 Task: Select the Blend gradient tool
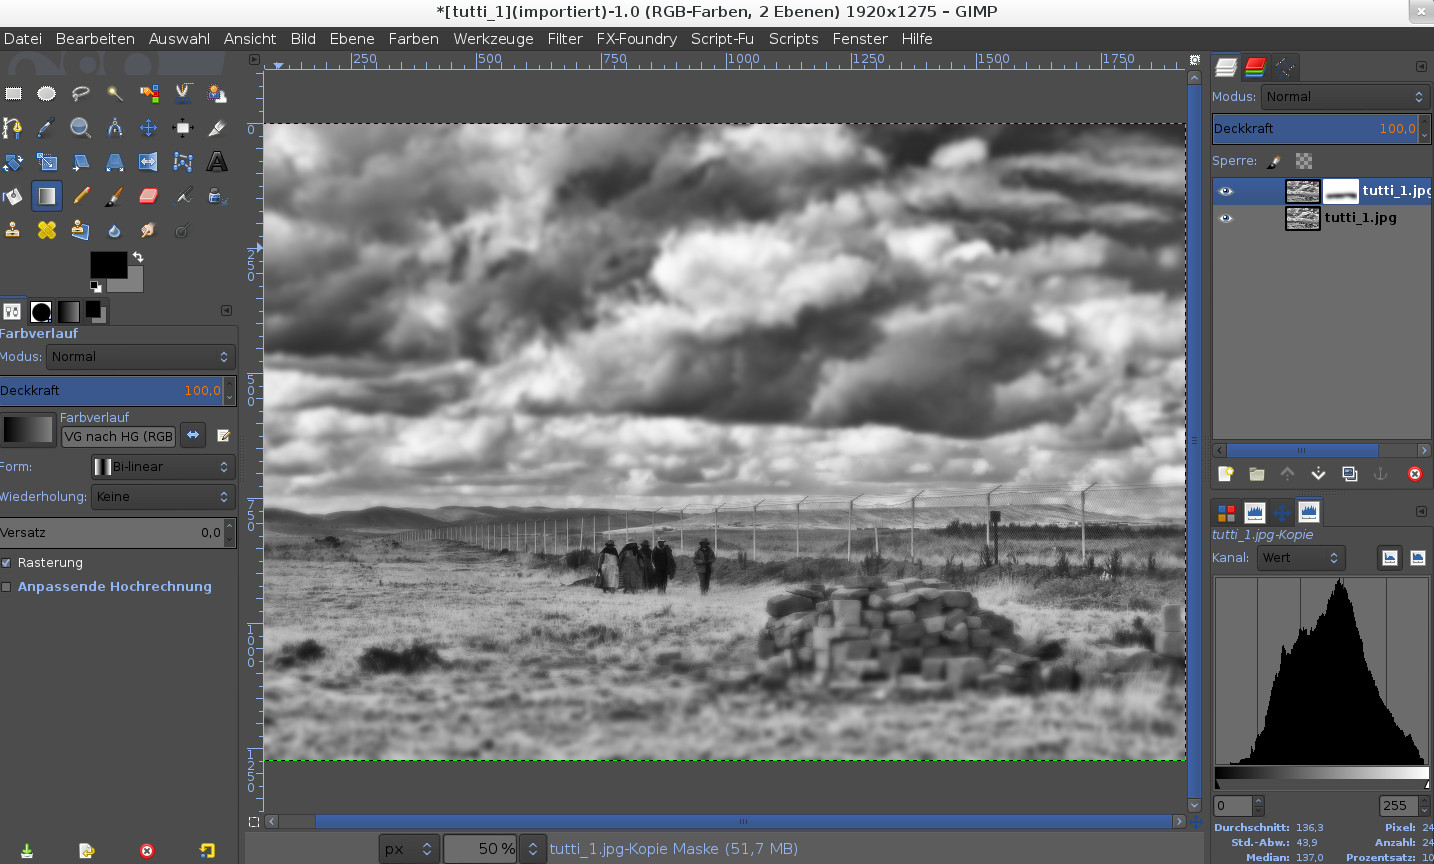pos(47,196)
